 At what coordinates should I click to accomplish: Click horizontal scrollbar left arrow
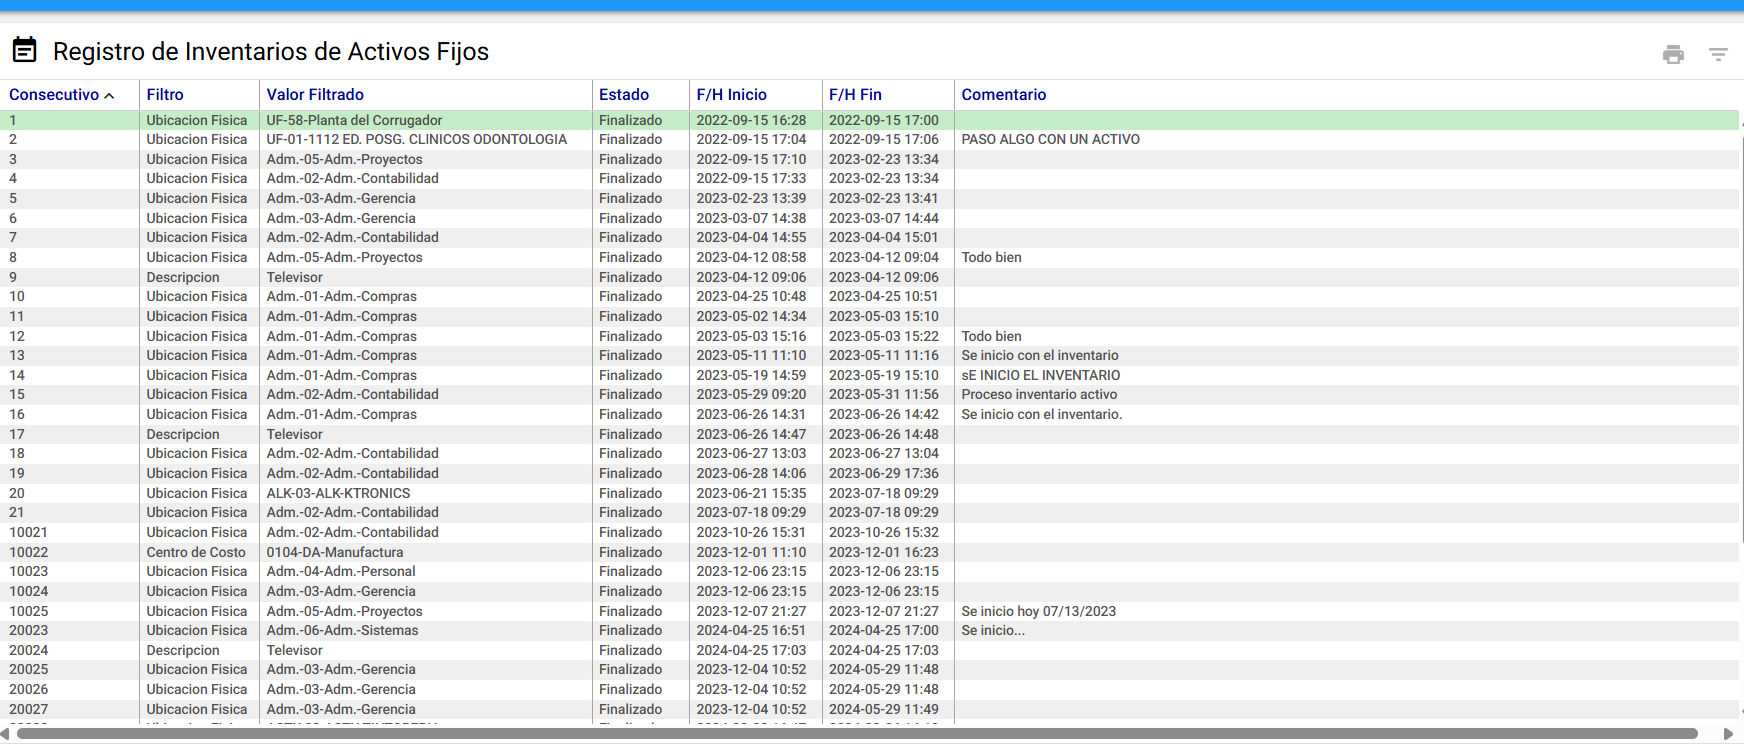click(5, 734)
